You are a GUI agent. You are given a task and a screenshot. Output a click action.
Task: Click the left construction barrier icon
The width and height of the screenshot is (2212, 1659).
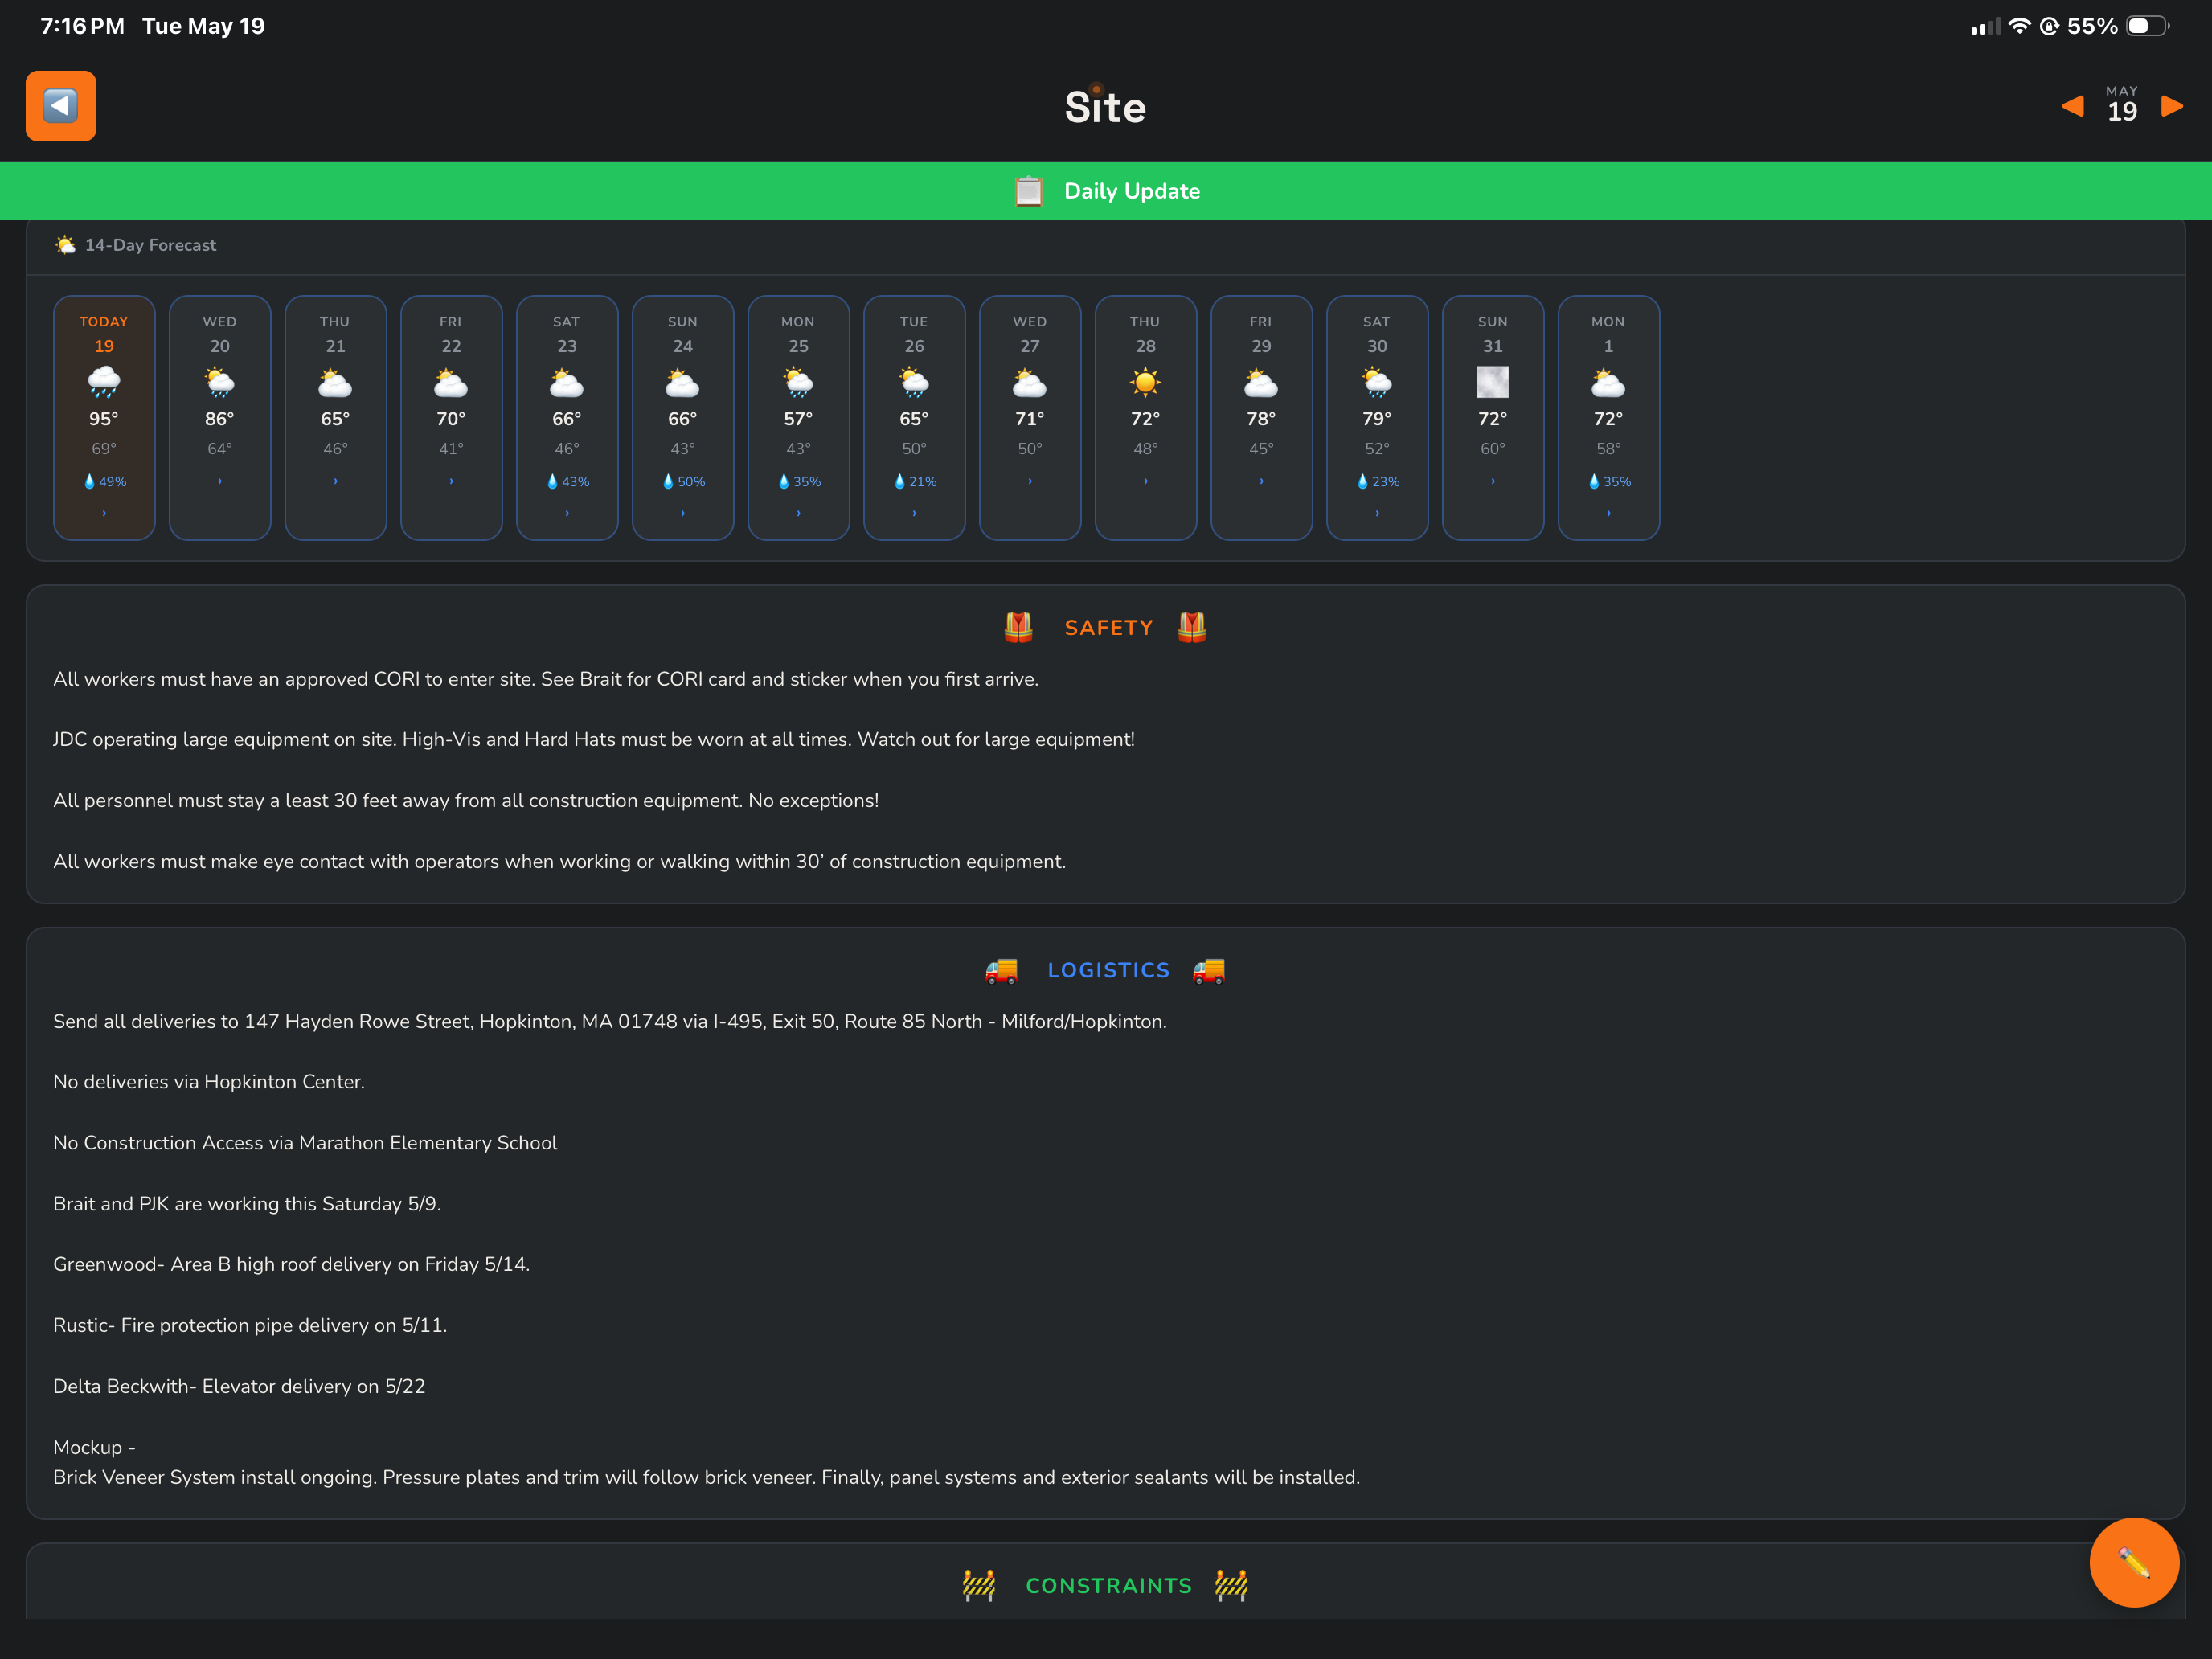pos(979,1585)
